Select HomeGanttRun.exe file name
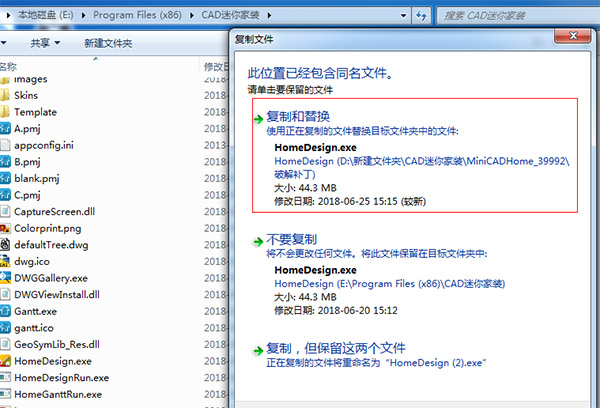 click(x=58, y=395)
